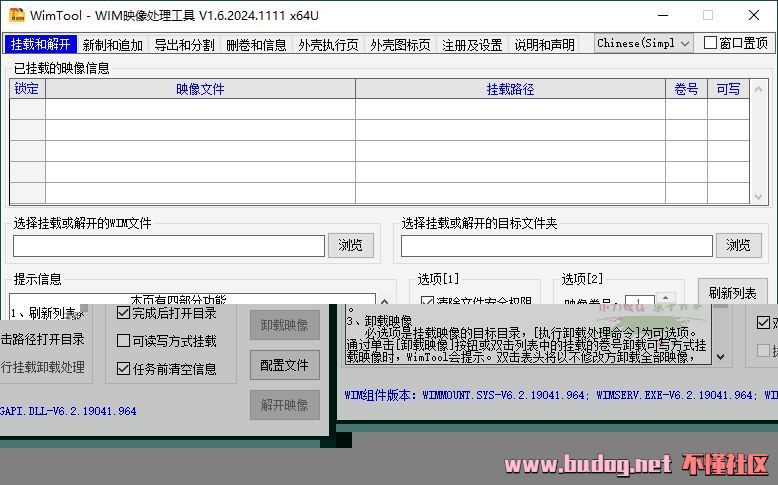Toggle the 任务前清空信息 checkbox

124,369
